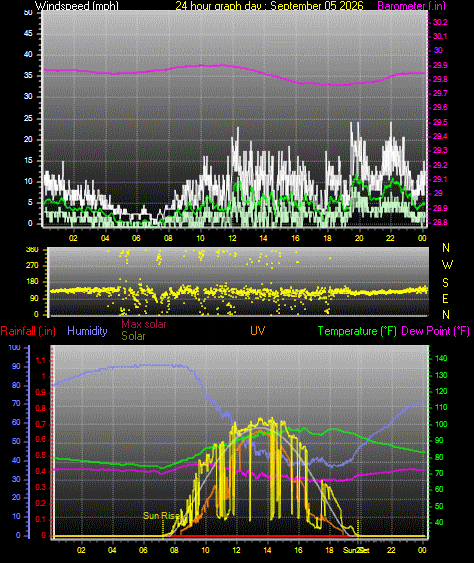The width and height of the screenshot is (474, 563).
Task: Click the 12 hour tick on windspeed graph
Action: pos(232,238)
